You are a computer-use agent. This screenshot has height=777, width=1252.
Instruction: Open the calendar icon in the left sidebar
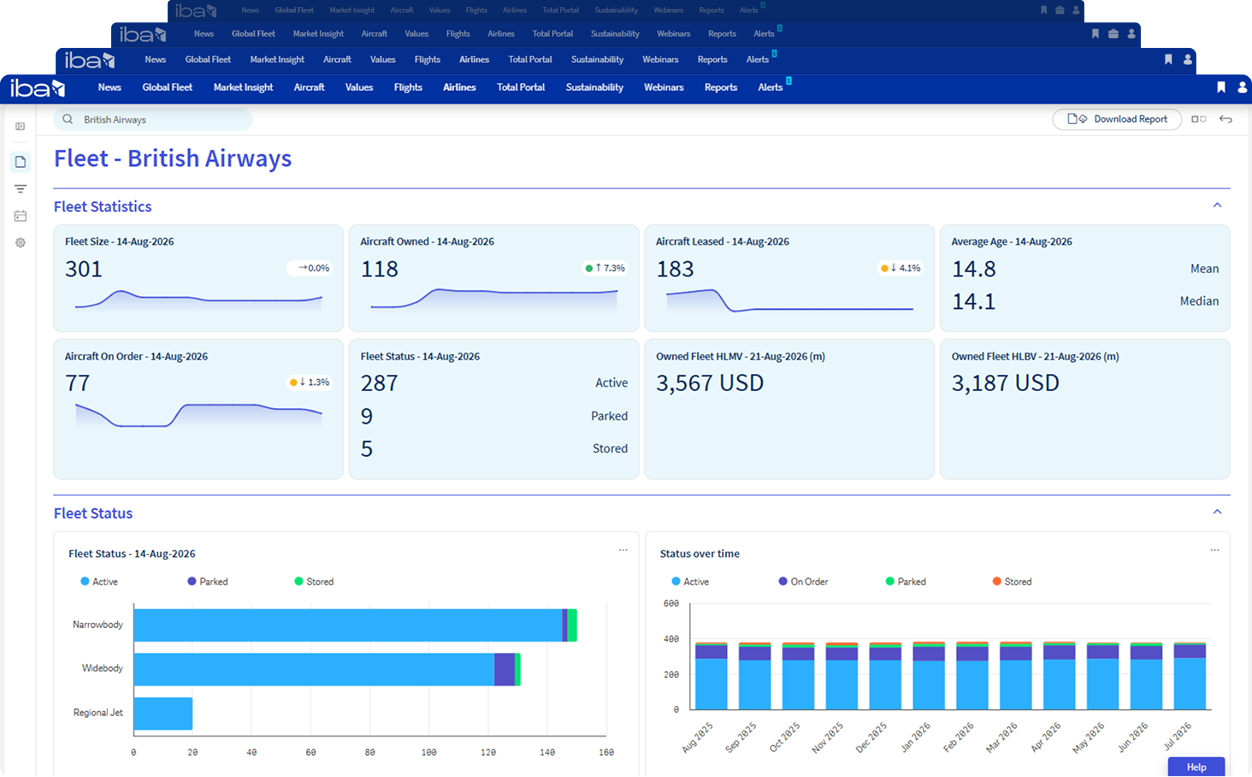pos(20,216)
